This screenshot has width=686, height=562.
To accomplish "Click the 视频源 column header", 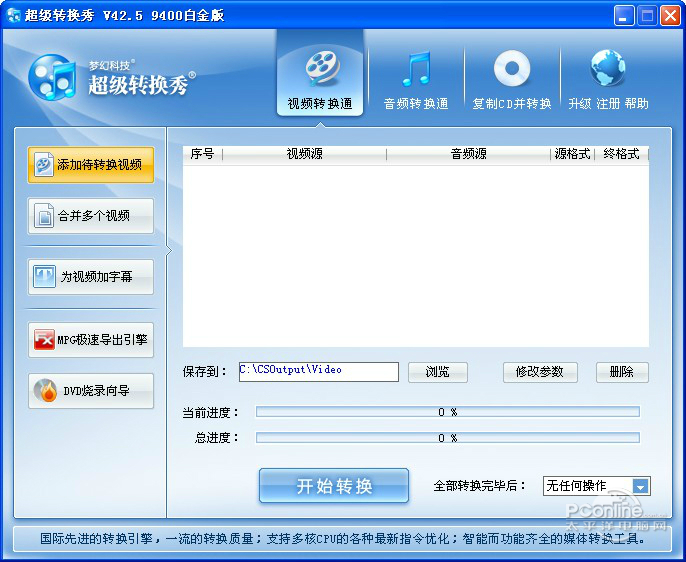I will [x=304, y=154].
